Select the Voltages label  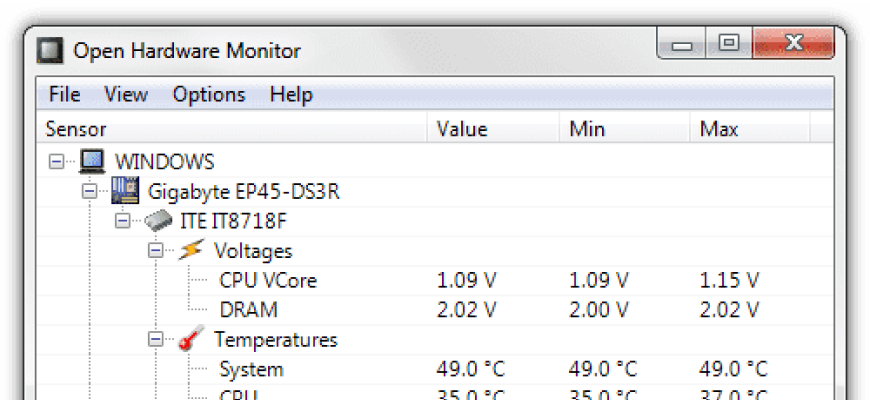253,251
